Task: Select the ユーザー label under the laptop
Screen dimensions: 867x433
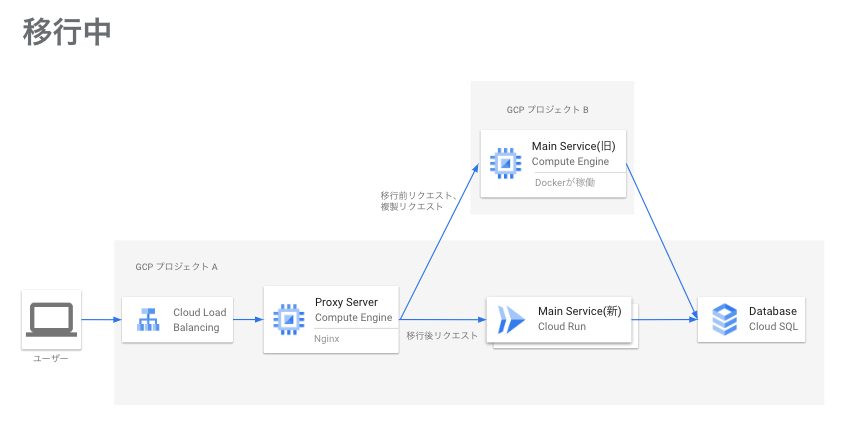Action: pos(51,357)
